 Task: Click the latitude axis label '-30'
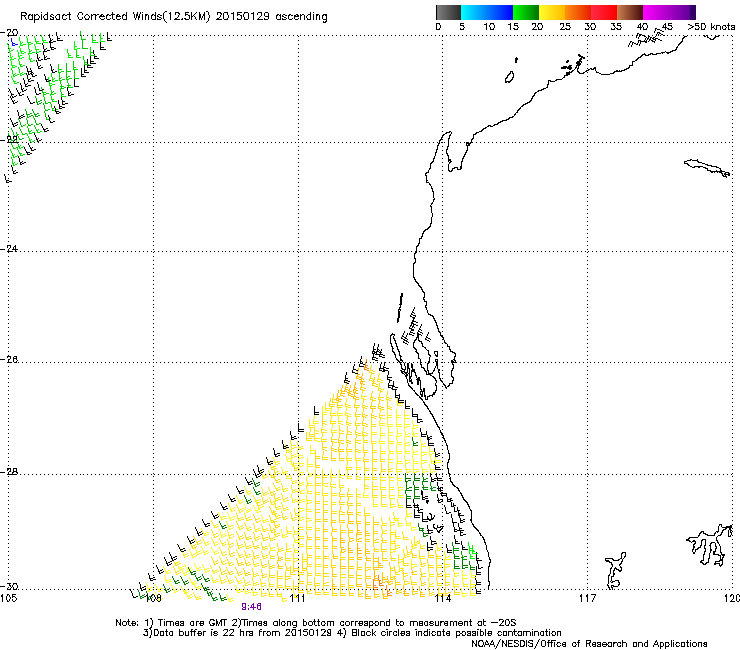[9, 586]
